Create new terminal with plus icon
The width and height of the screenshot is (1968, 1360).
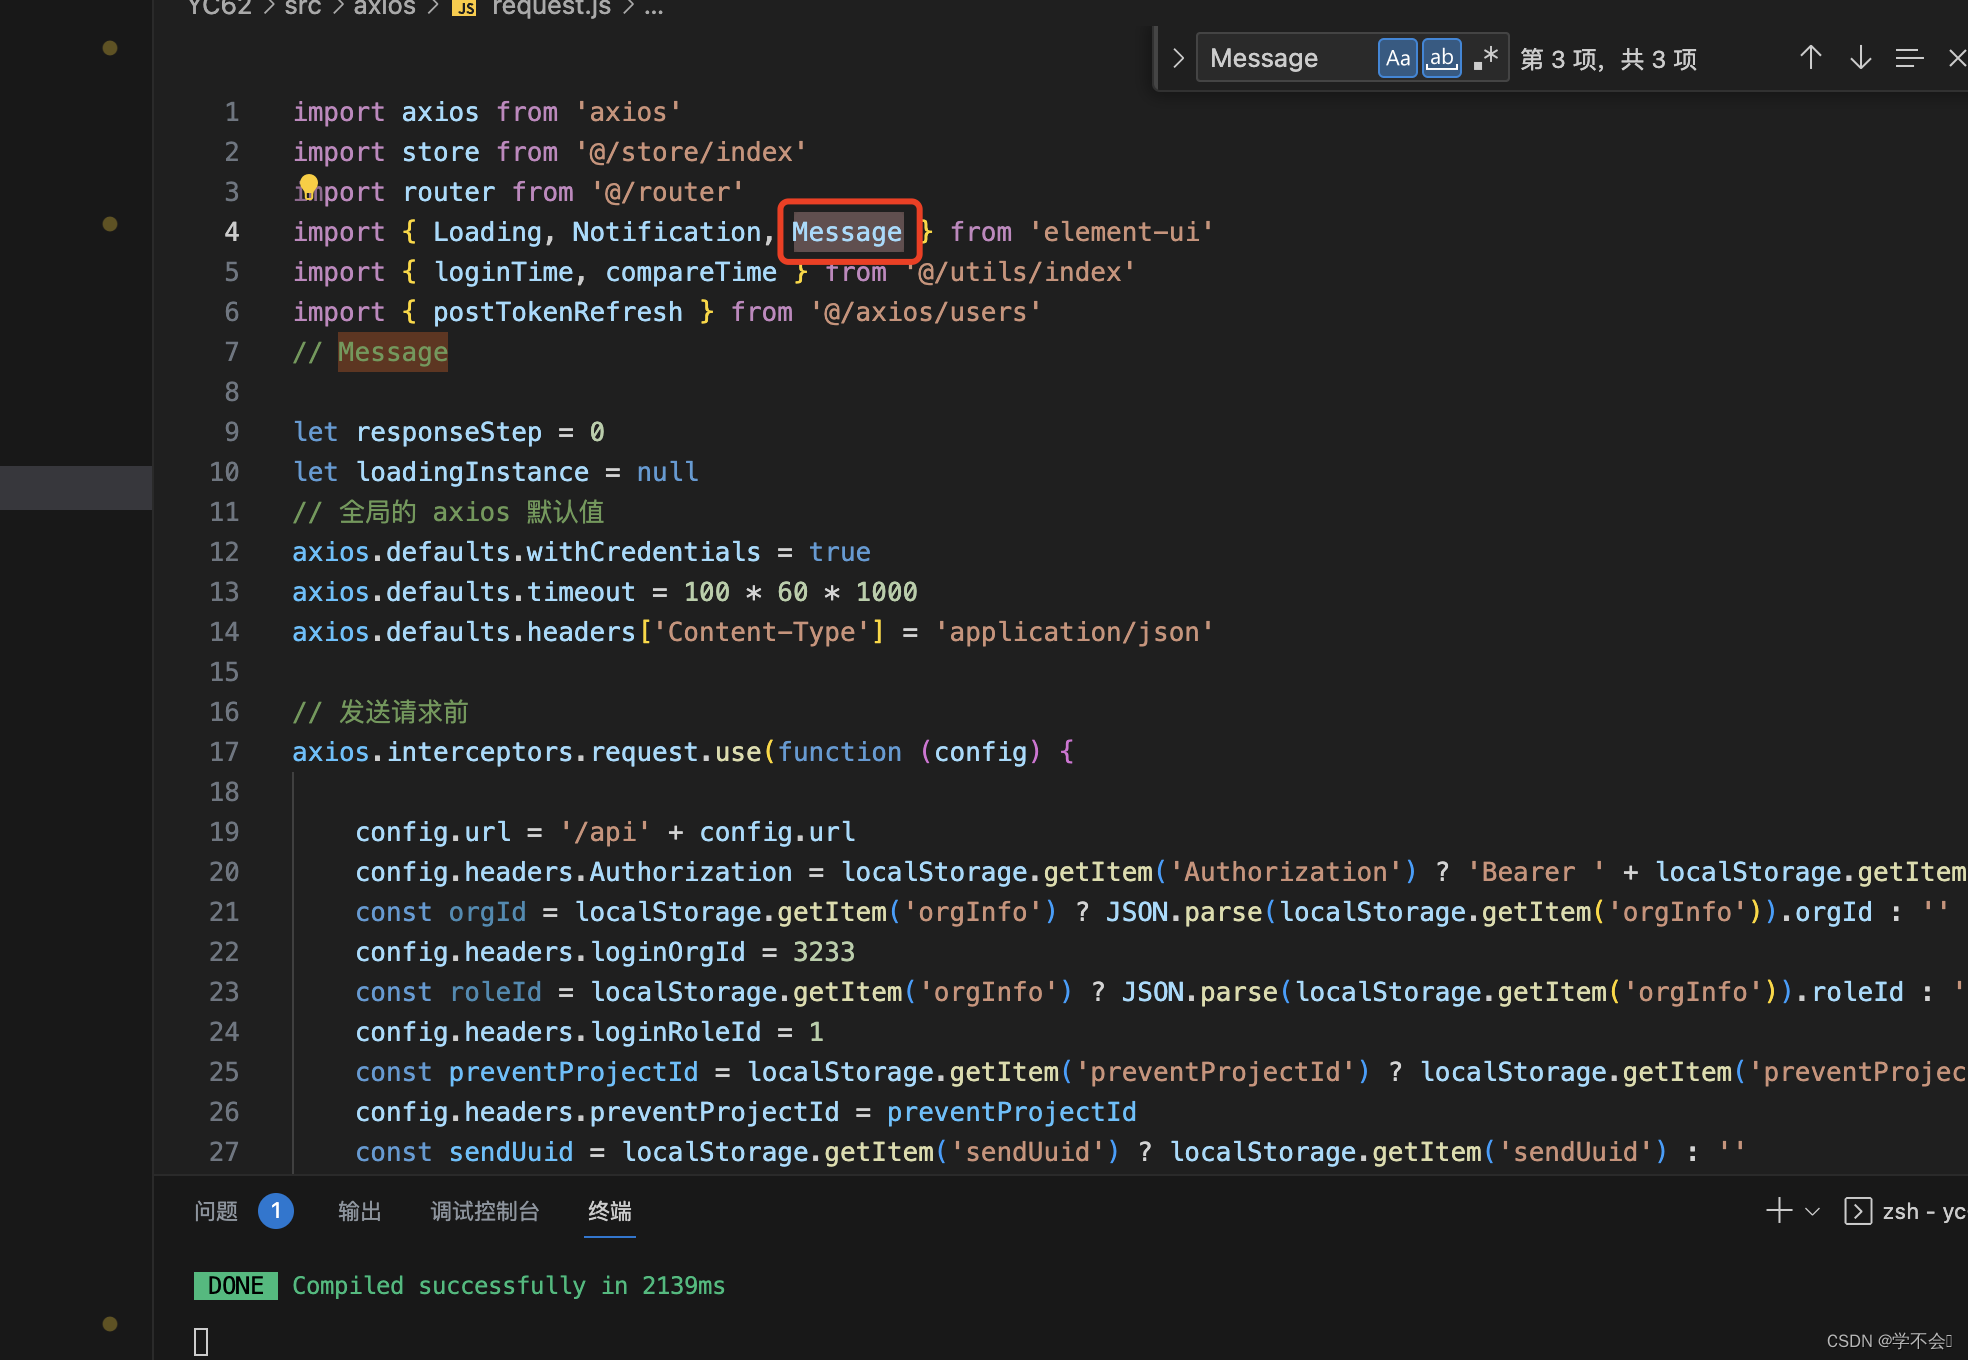pos(1779,1211)
